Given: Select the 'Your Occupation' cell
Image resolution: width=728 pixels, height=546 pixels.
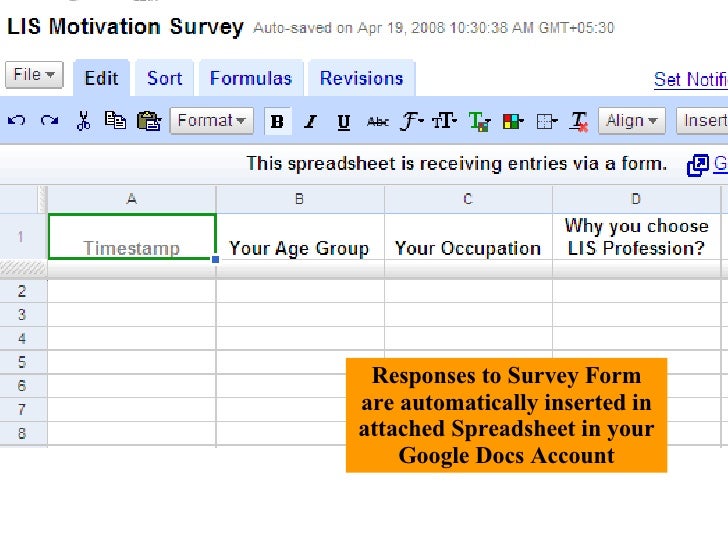Looking at the screenshot, I should pyautogui.click(x=468, y=237).
